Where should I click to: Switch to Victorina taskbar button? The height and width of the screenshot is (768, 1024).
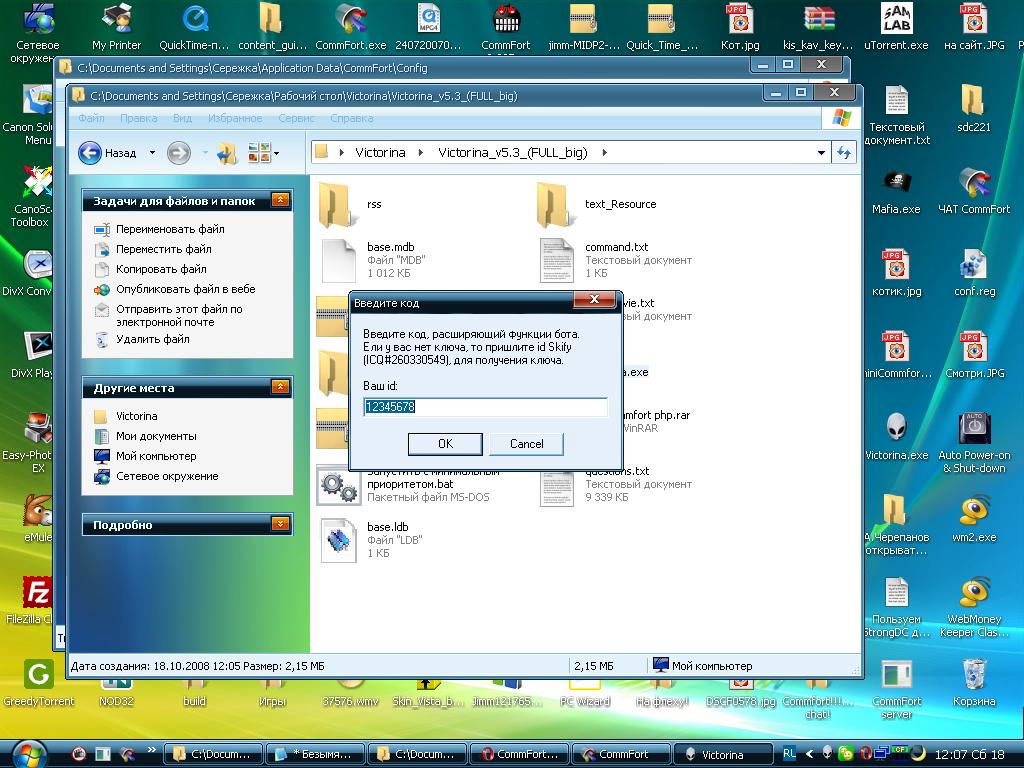(716, 754)
